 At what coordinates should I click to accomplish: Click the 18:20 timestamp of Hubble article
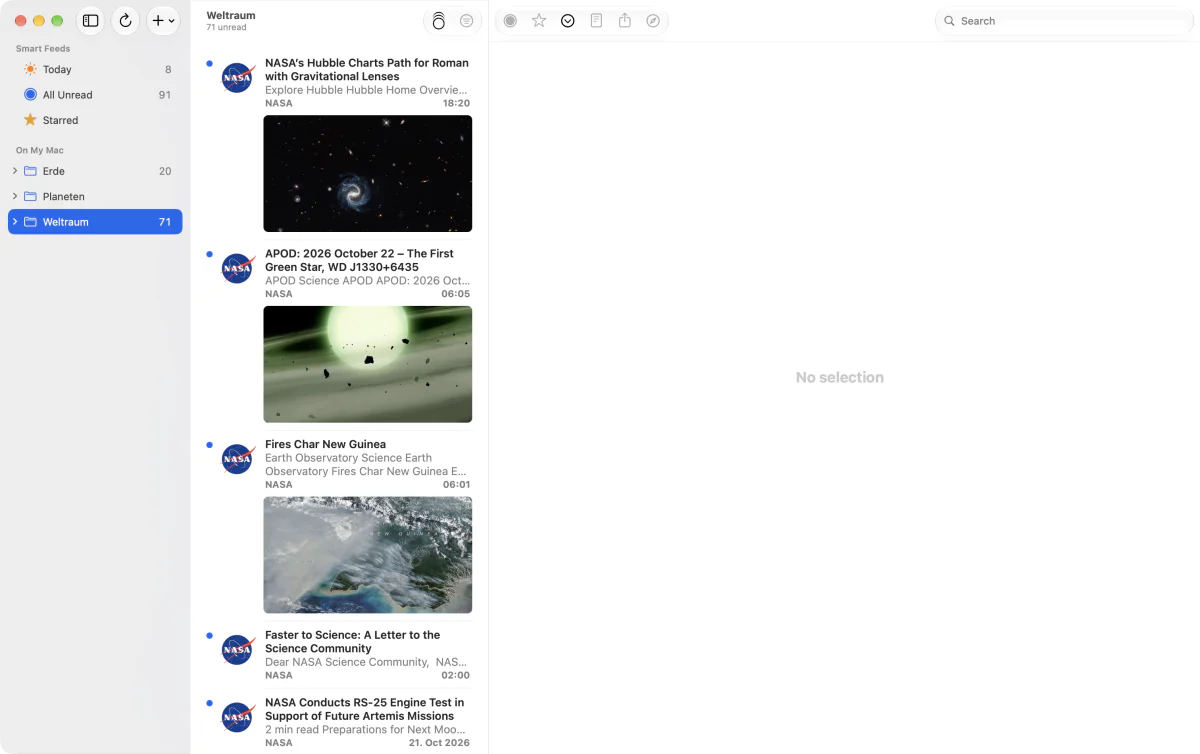[456, 103]
